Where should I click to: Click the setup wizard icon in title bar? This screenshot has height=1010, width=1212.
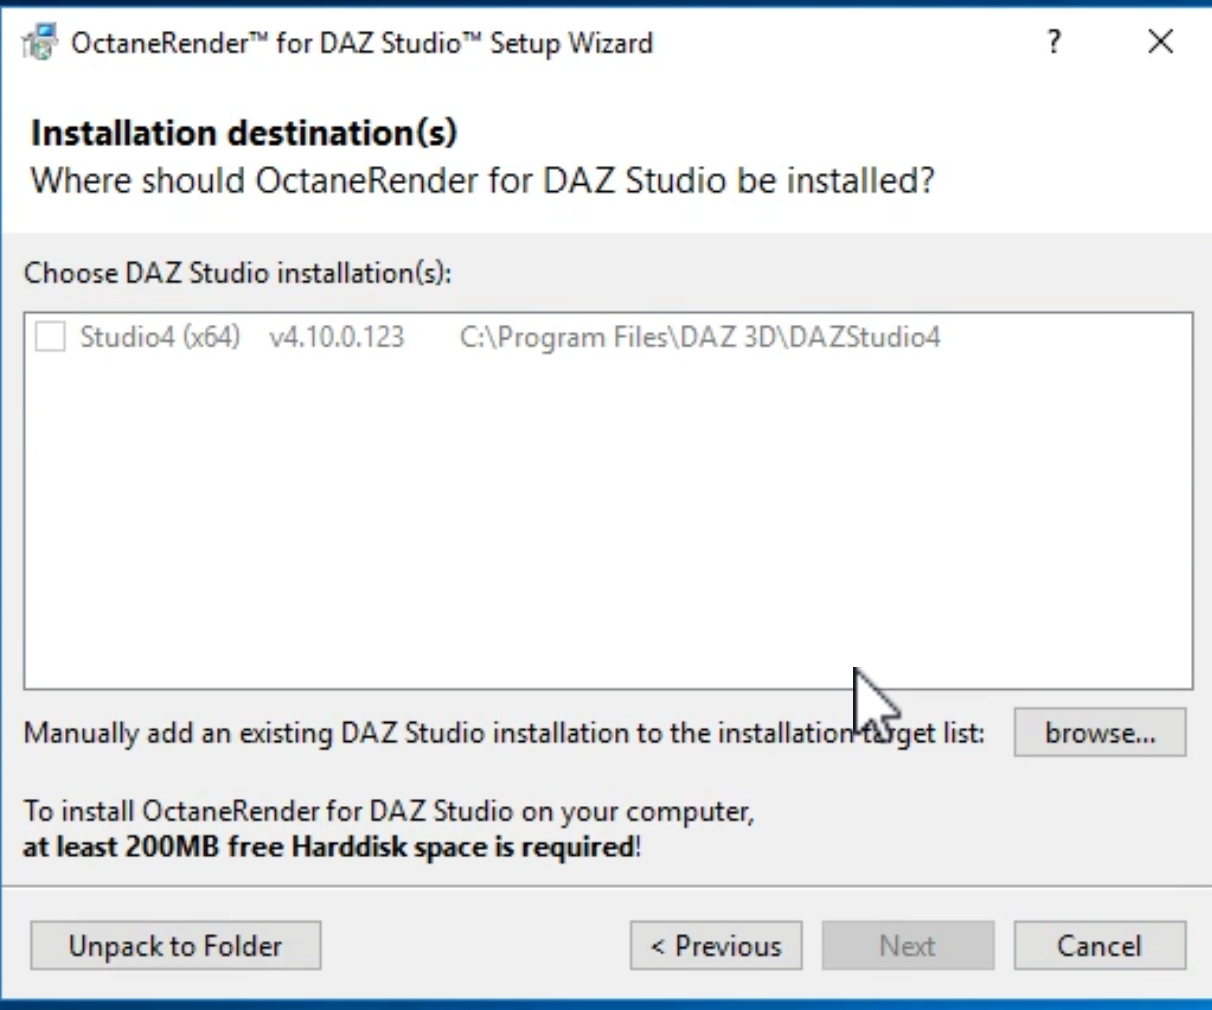tap(40, 43)
